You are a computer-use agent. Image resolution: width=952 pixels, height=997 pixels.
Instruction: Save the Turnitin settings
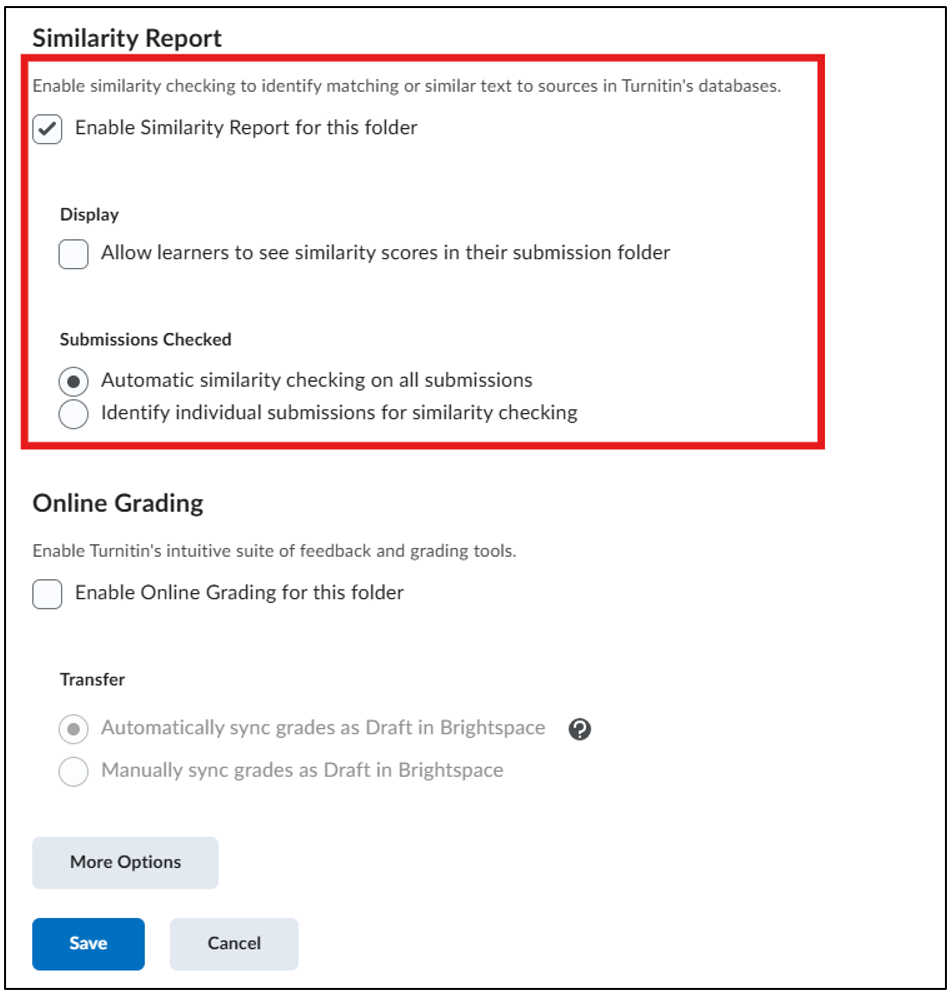[x=88, y=944]
